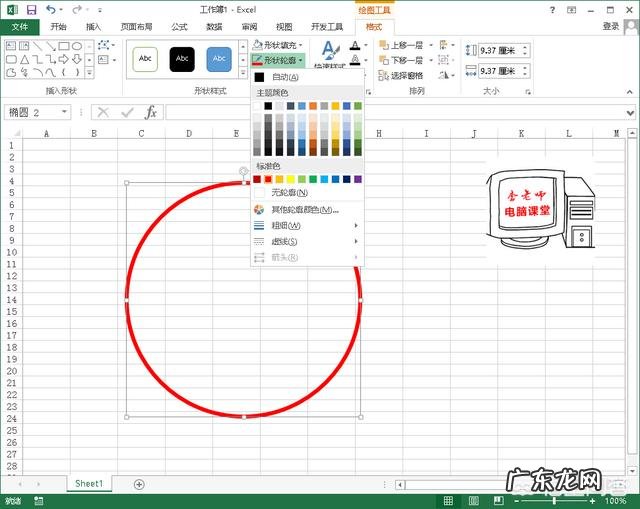Switch to Normal view in status bar
640x509 pixels.
[x=448, y=501]
